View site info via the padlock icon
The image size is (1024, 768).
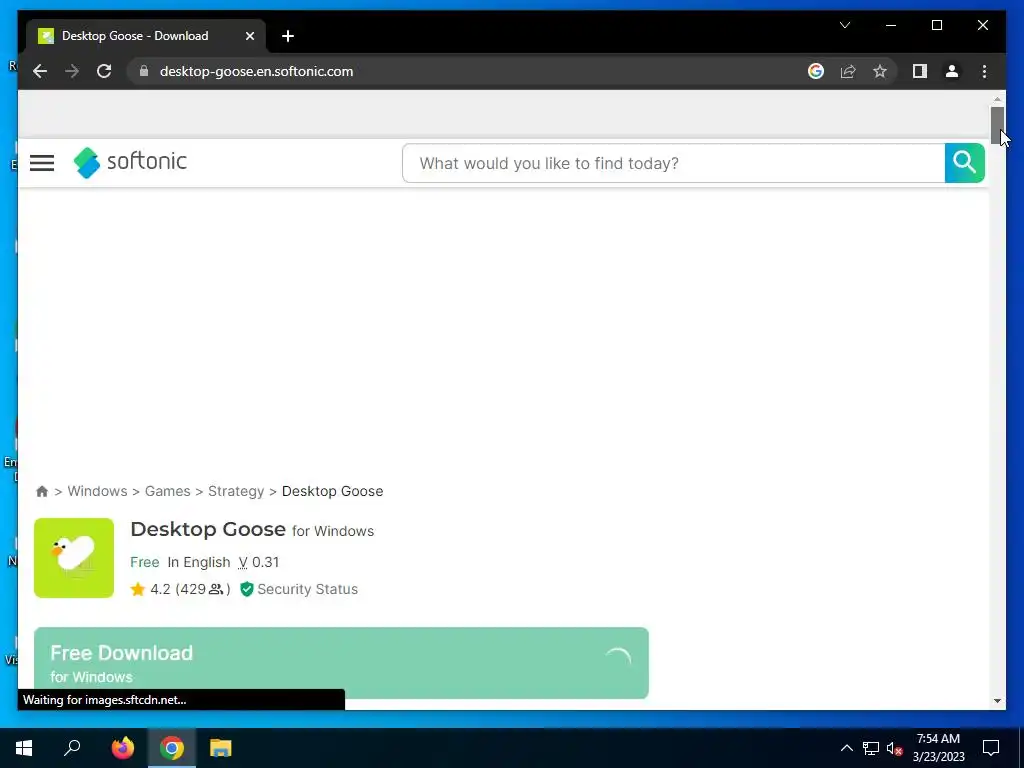click(x=144, y=71)
